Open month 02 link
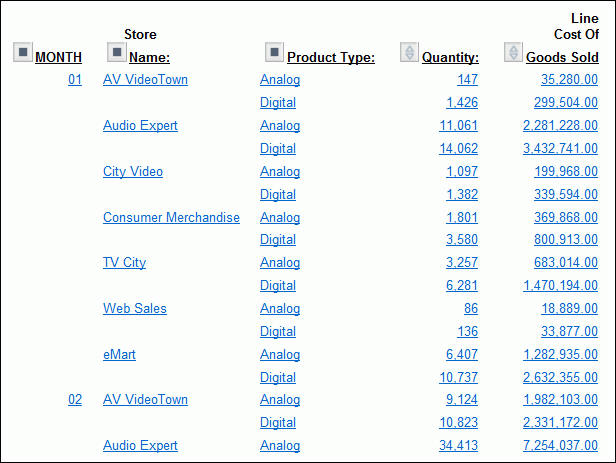 pyautogui.click(x=75, y=400)
